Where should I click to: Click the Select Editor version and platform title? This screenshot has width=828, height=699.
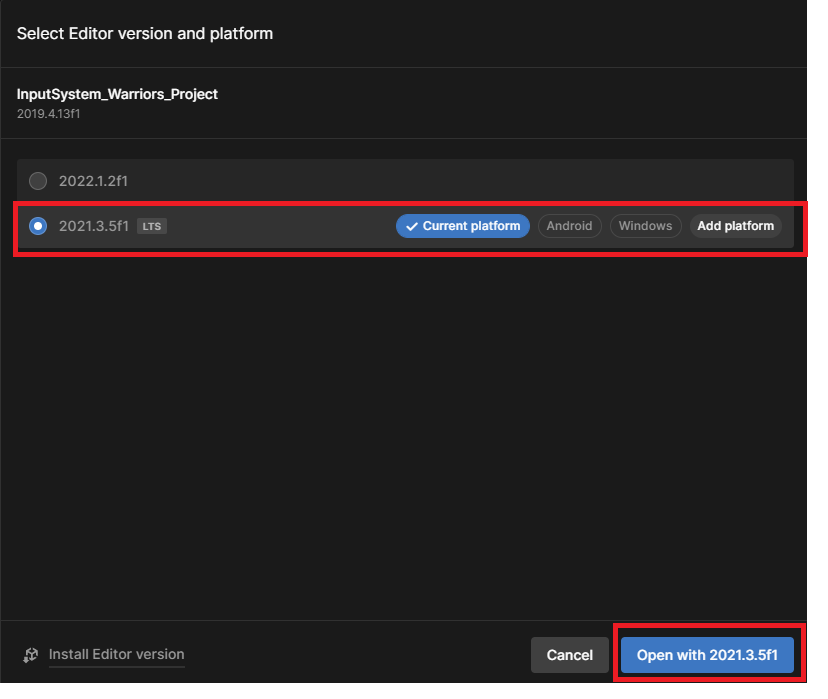(145, 33)
